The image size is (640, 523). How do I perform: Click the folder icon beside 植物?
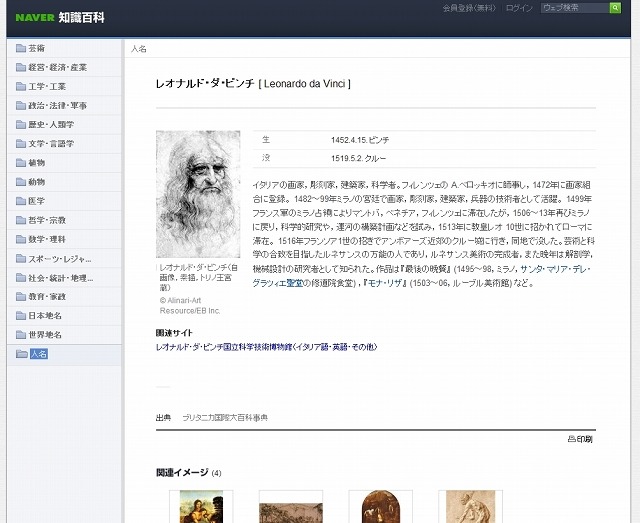[x=21, y=163]
